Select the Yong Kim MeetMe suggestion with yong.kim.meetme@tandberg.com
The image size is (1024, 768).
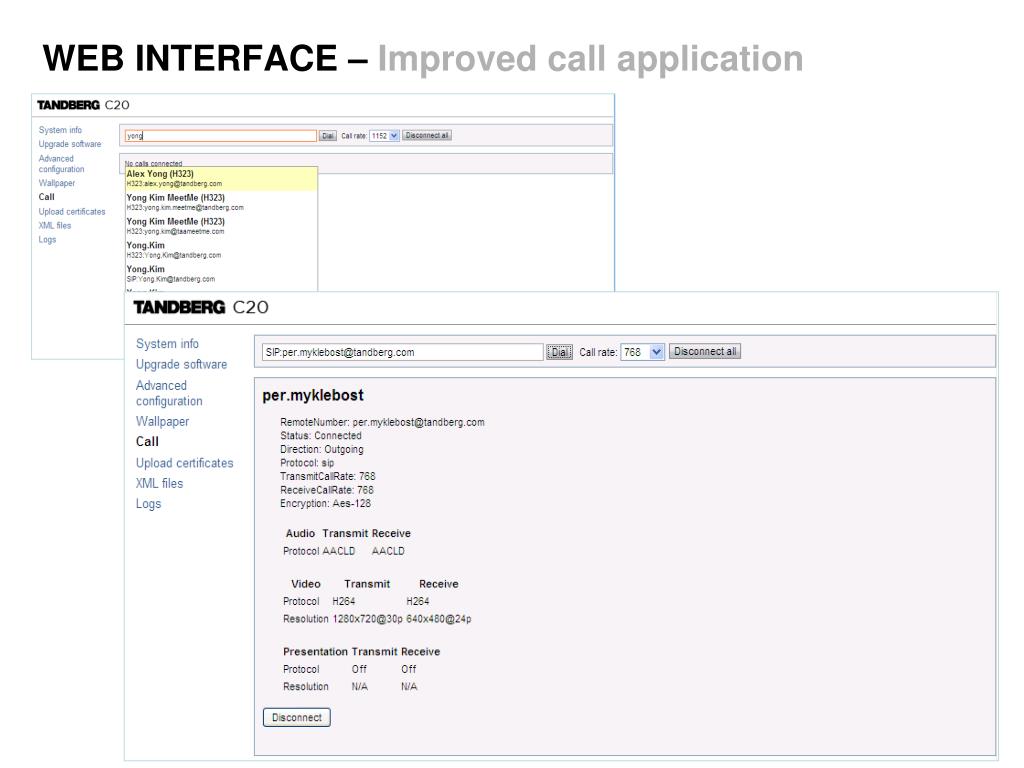pos(221,202)
